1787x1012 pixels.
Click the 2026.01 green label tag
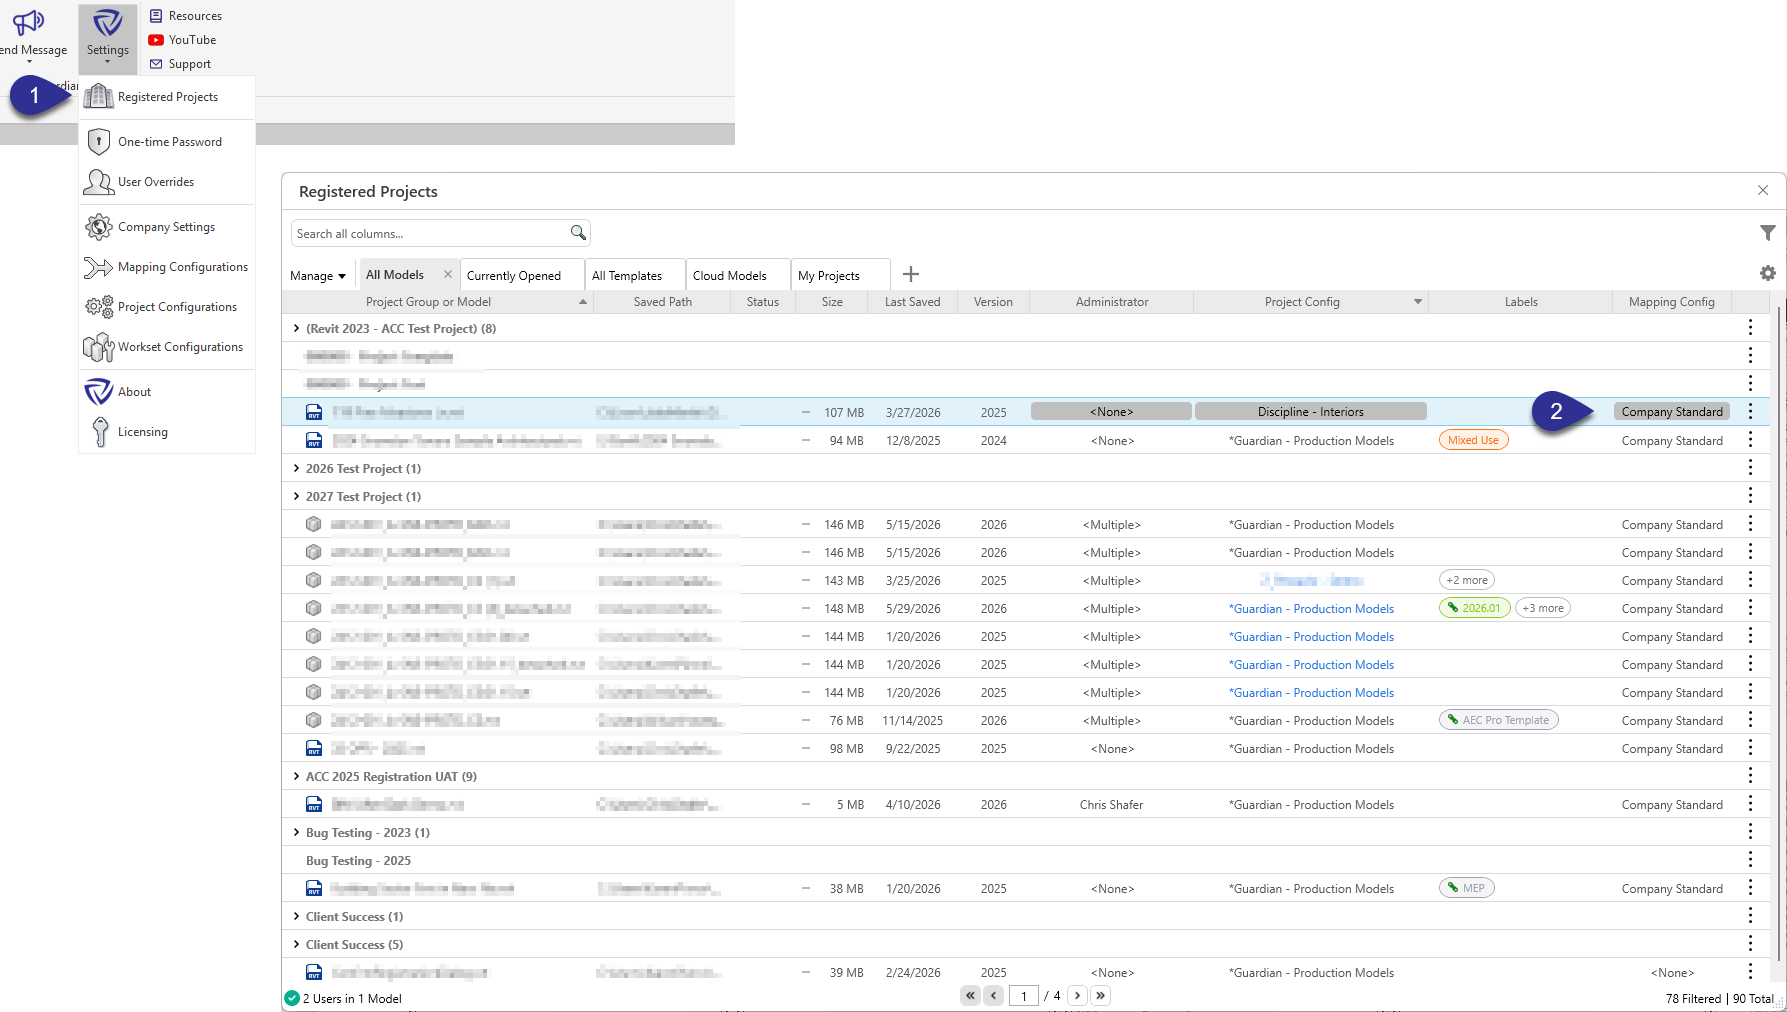1474,608
